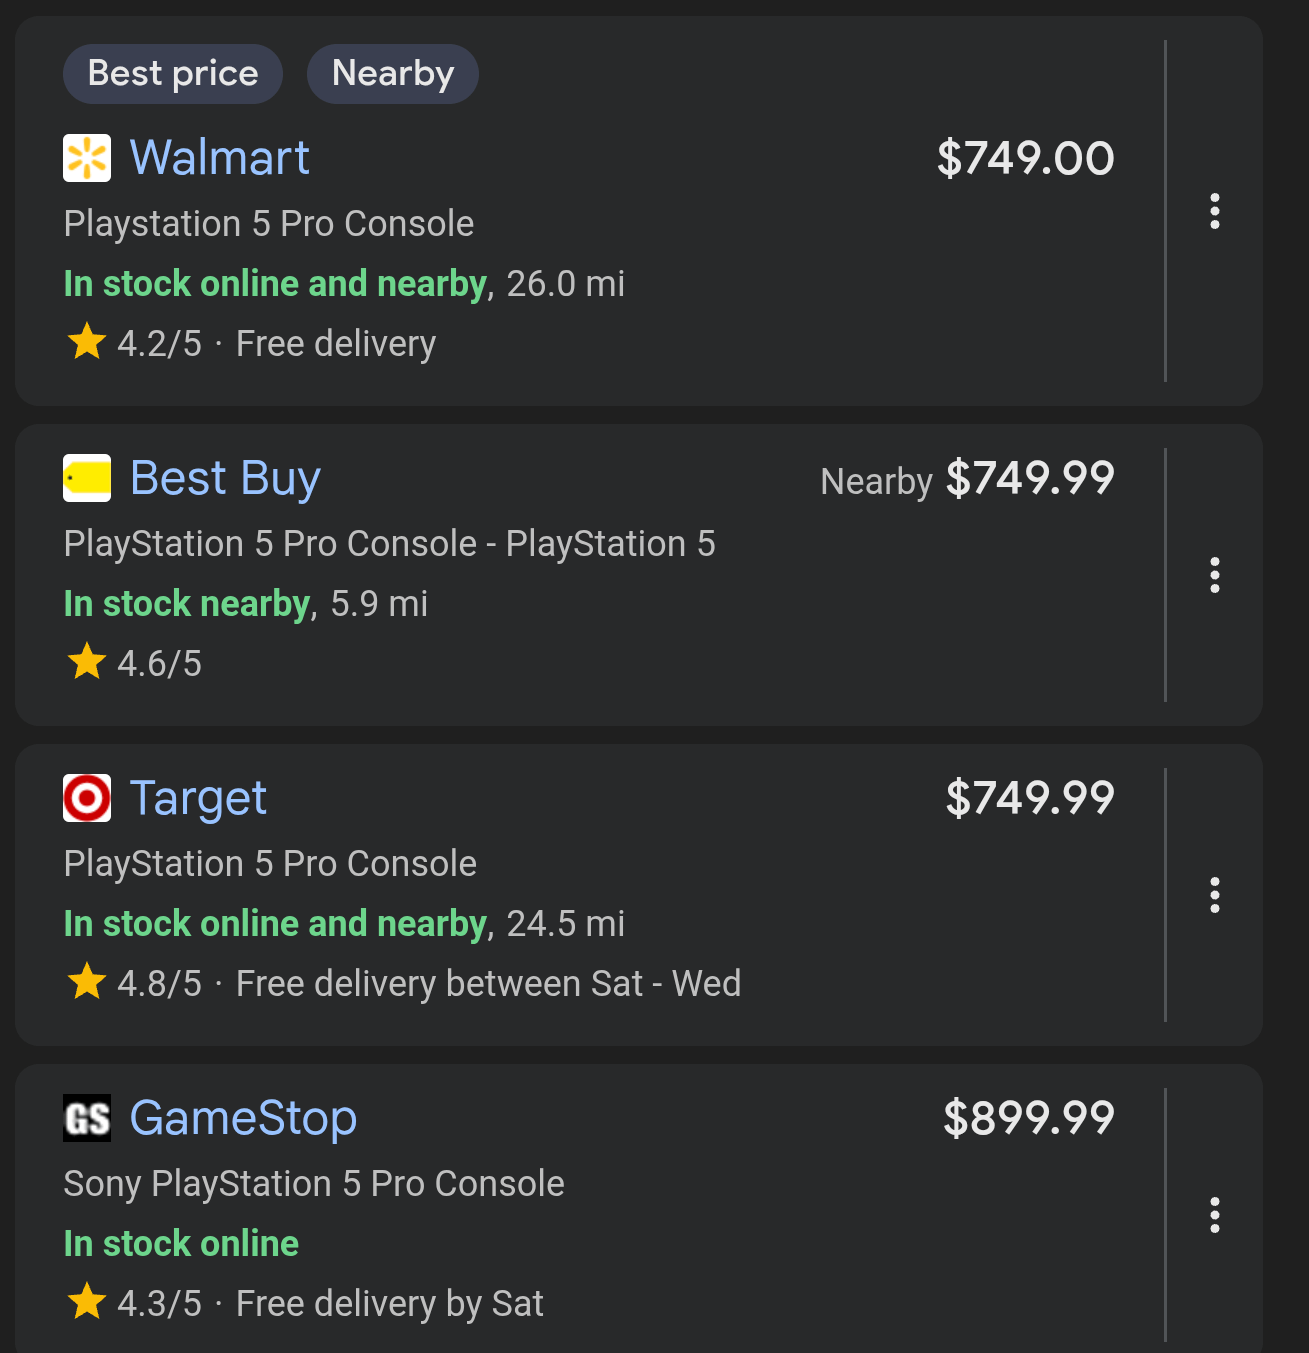Open three-dot menu for Best Buy listing
The width and height of the screenshot is (1309, 1353).
click(x=1214, y=575)
